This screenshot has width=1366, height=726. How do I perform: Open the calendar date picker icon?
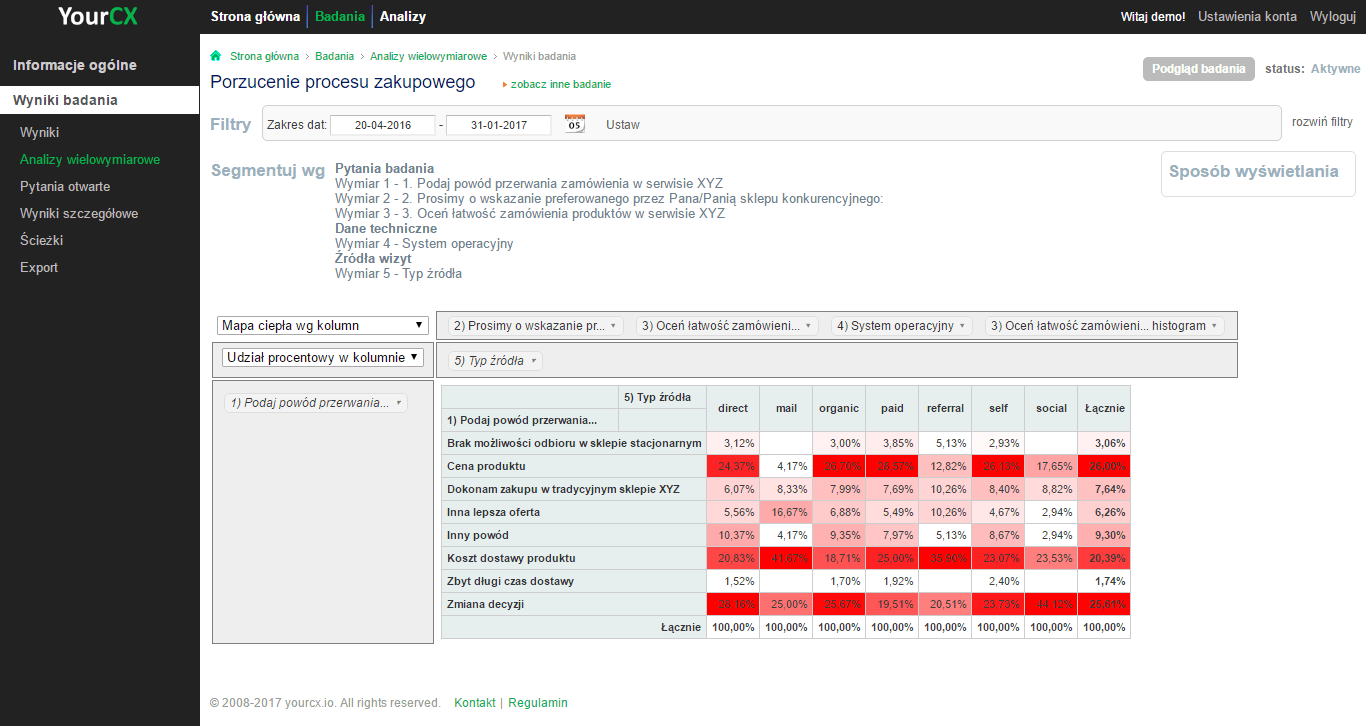575,124
